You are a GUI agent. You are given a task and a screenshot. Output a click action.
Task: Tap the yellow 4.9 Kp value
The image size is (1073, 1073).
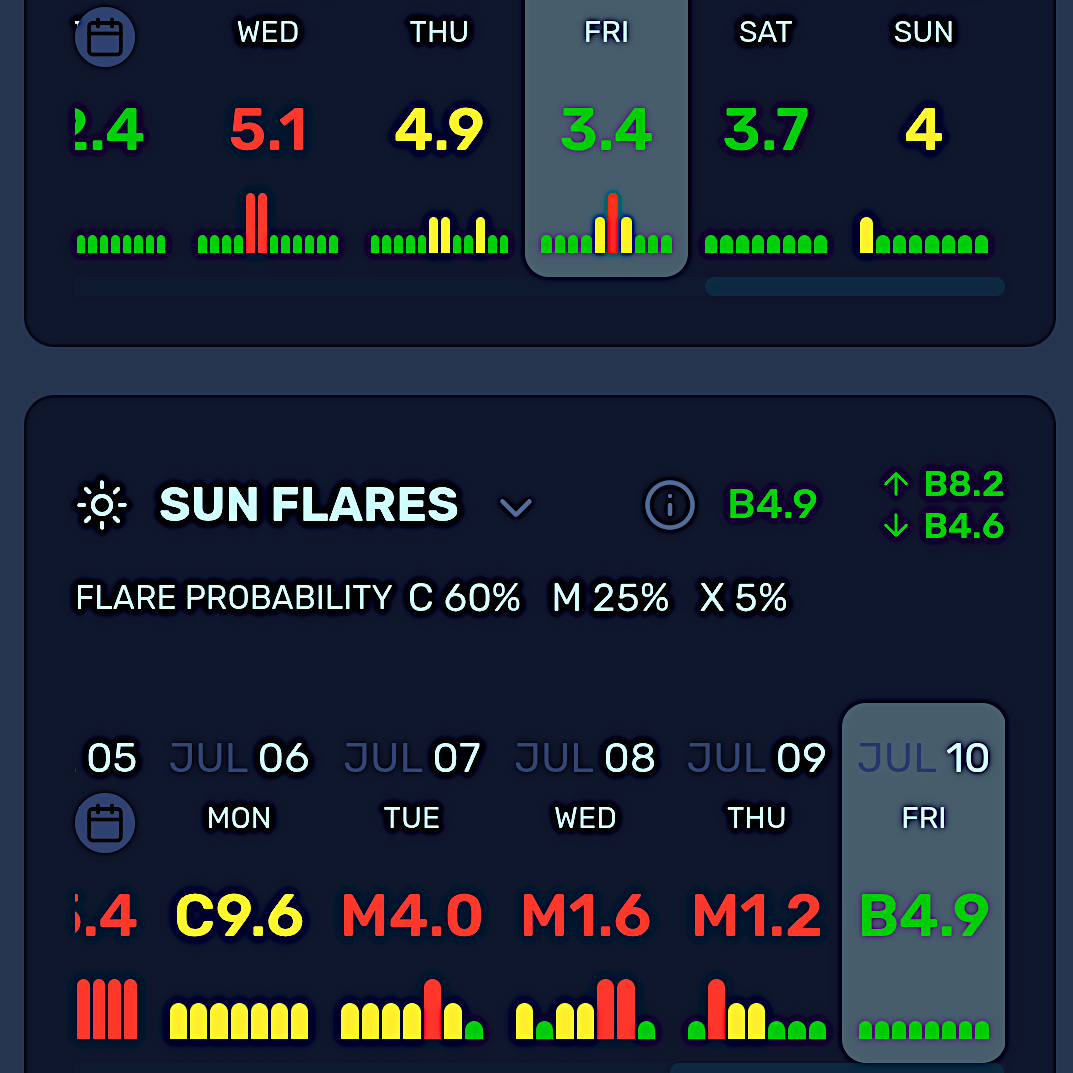click(x=439, y=129)
